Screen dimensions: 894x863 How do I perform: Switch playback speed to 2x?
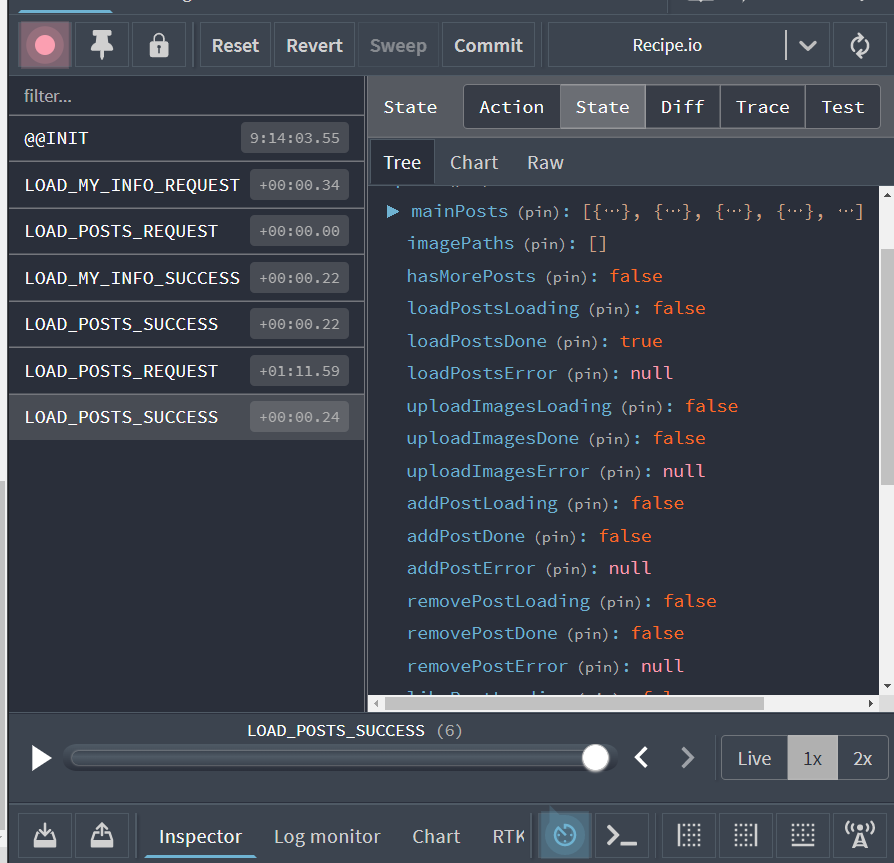pyautogui.click(x=861, y=757)
